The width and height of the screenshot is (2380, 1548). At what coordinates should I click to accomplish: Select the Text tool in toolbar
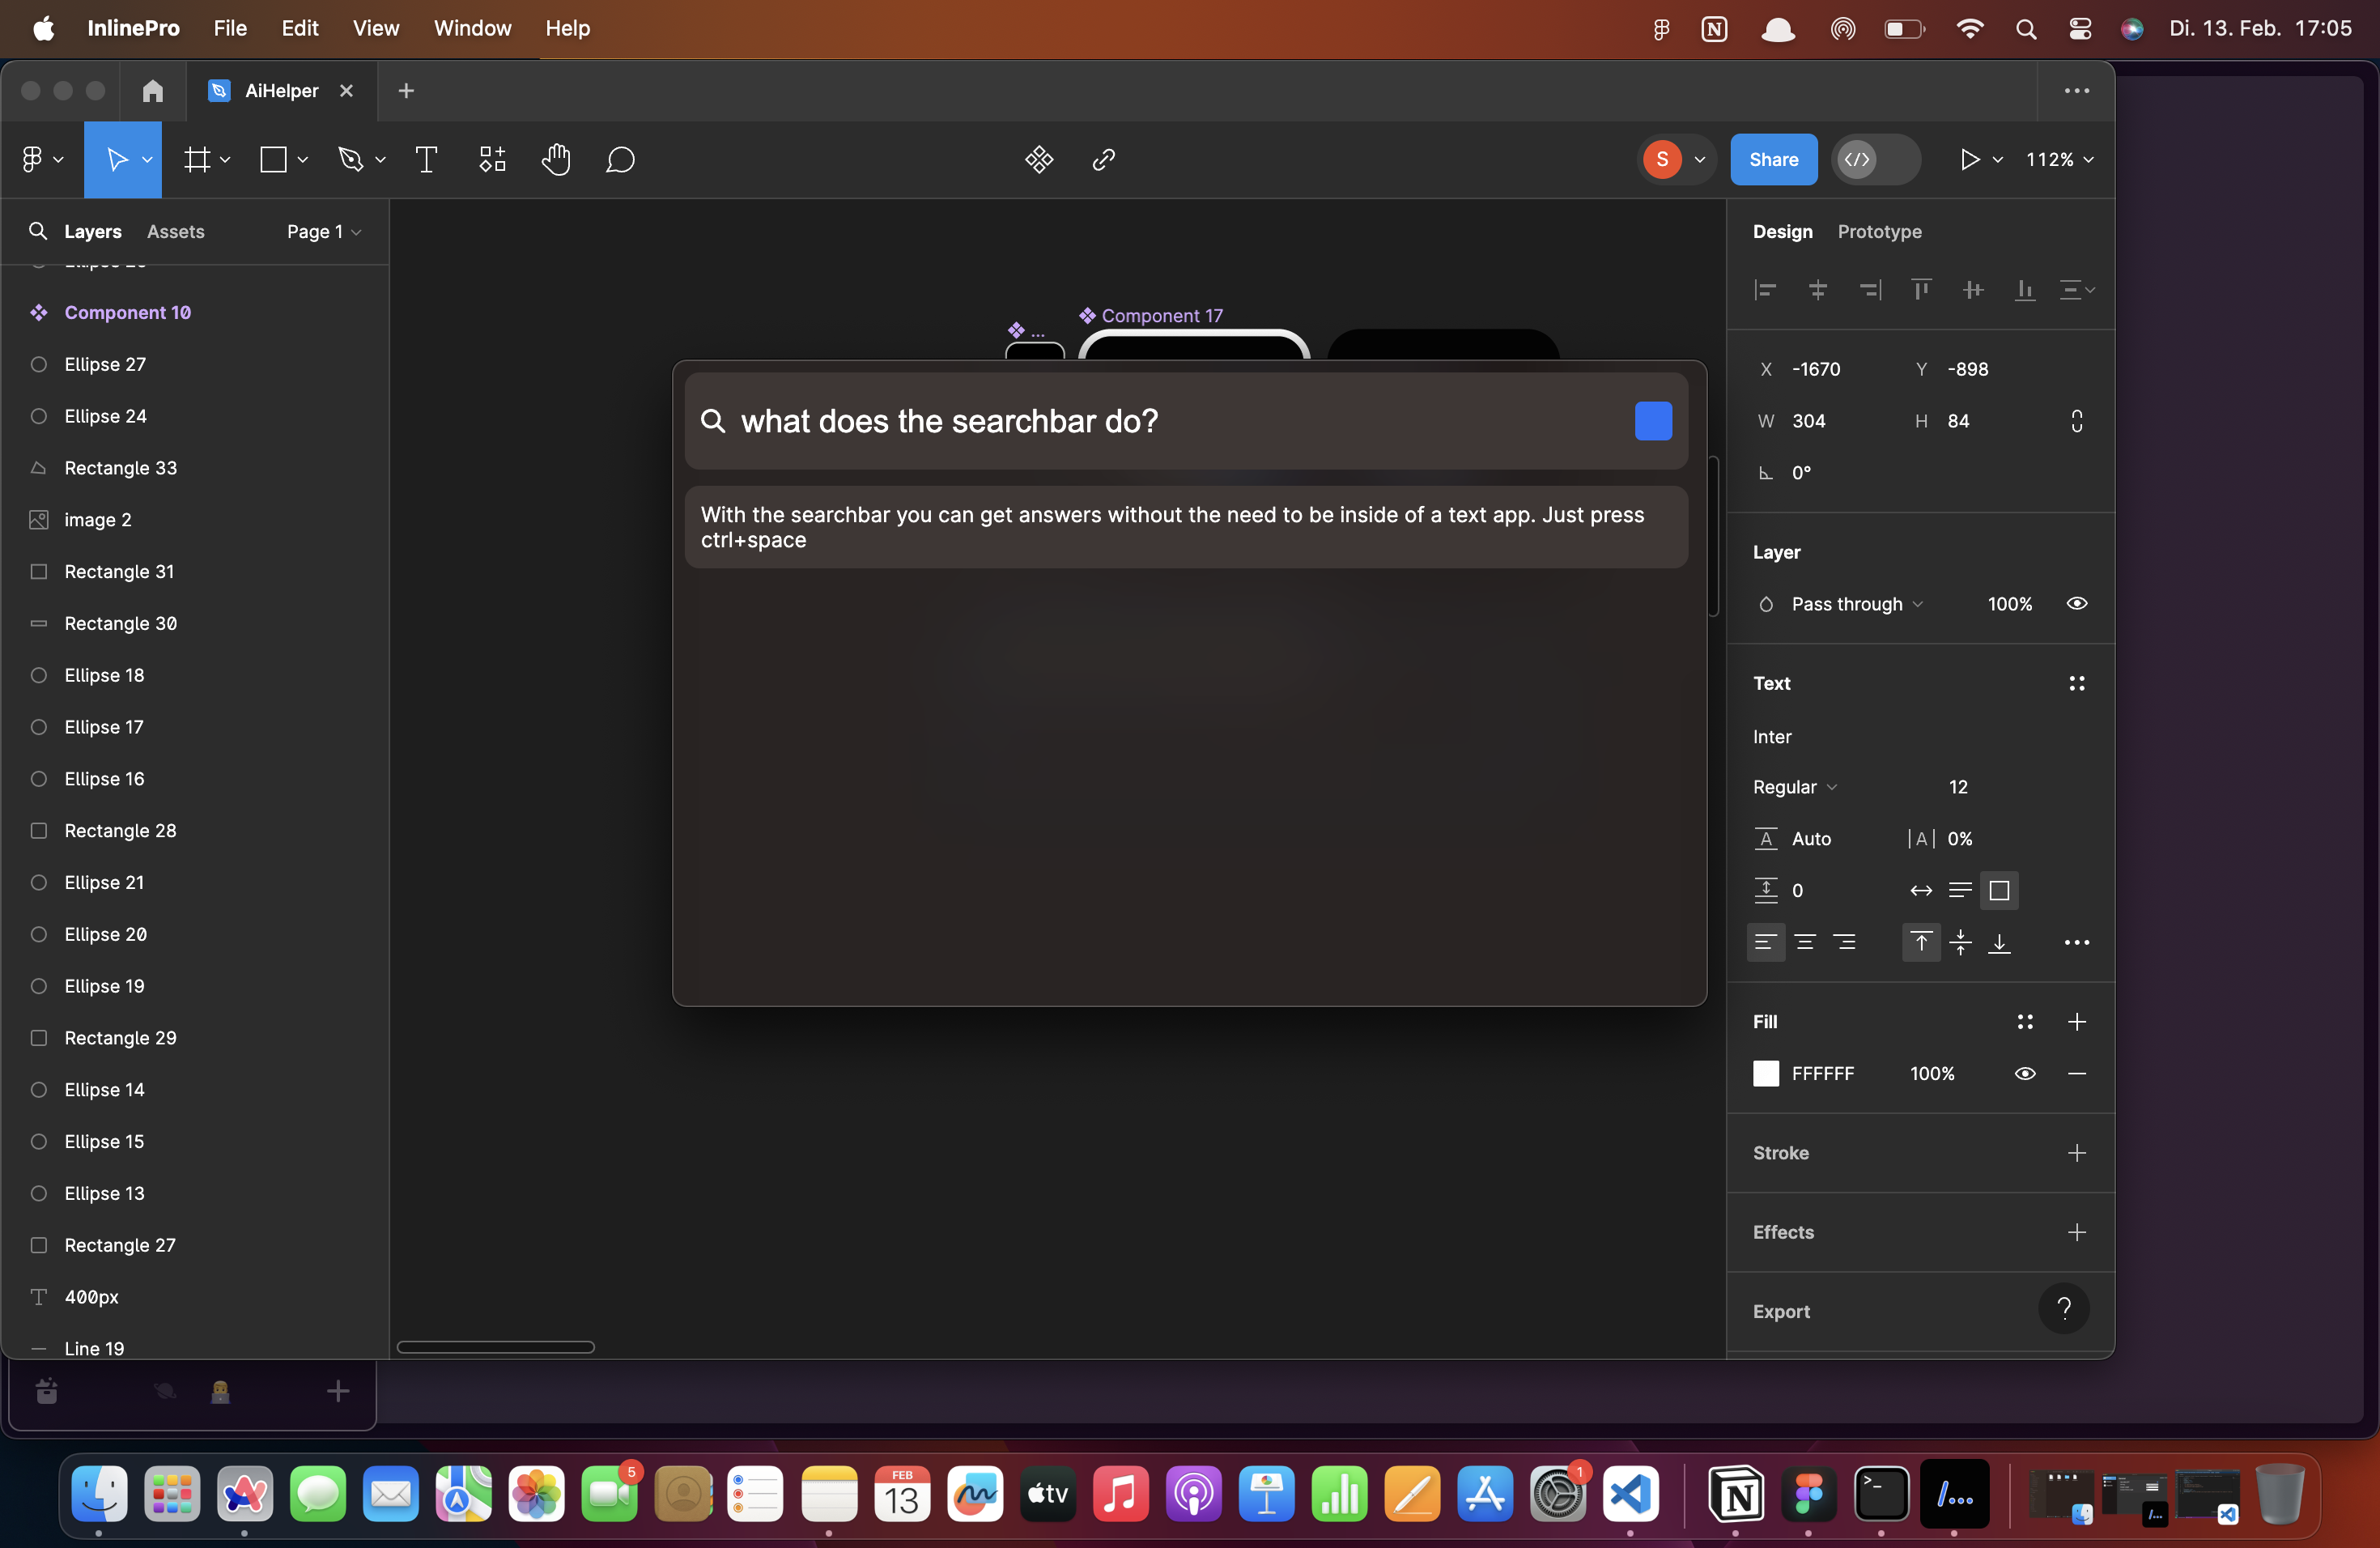click(426, 160)
